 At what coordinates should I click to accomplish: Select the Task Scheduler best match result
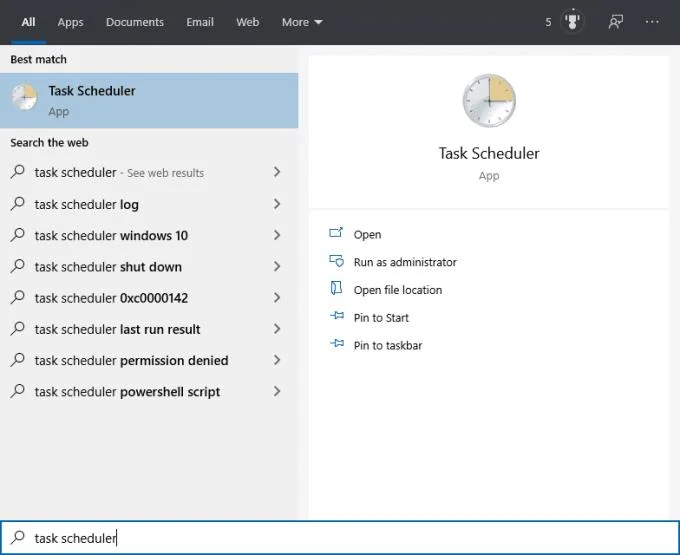point(149,101)
